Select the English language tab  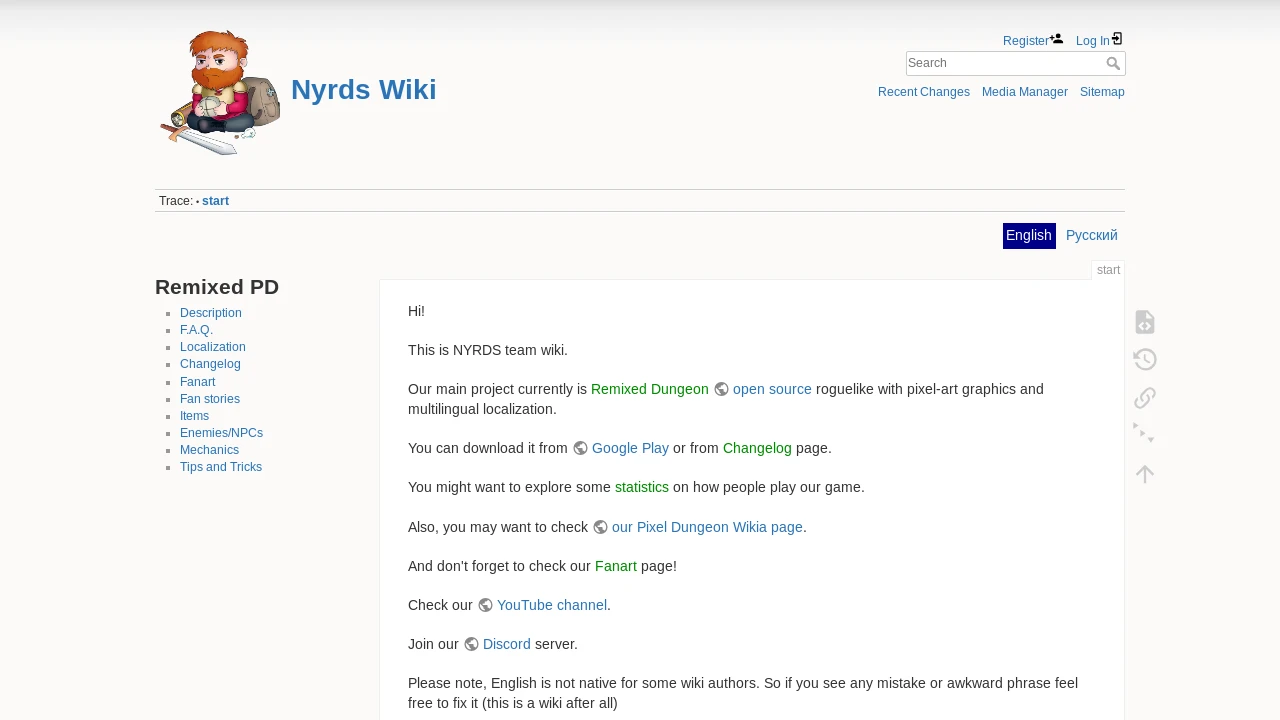1029,235
